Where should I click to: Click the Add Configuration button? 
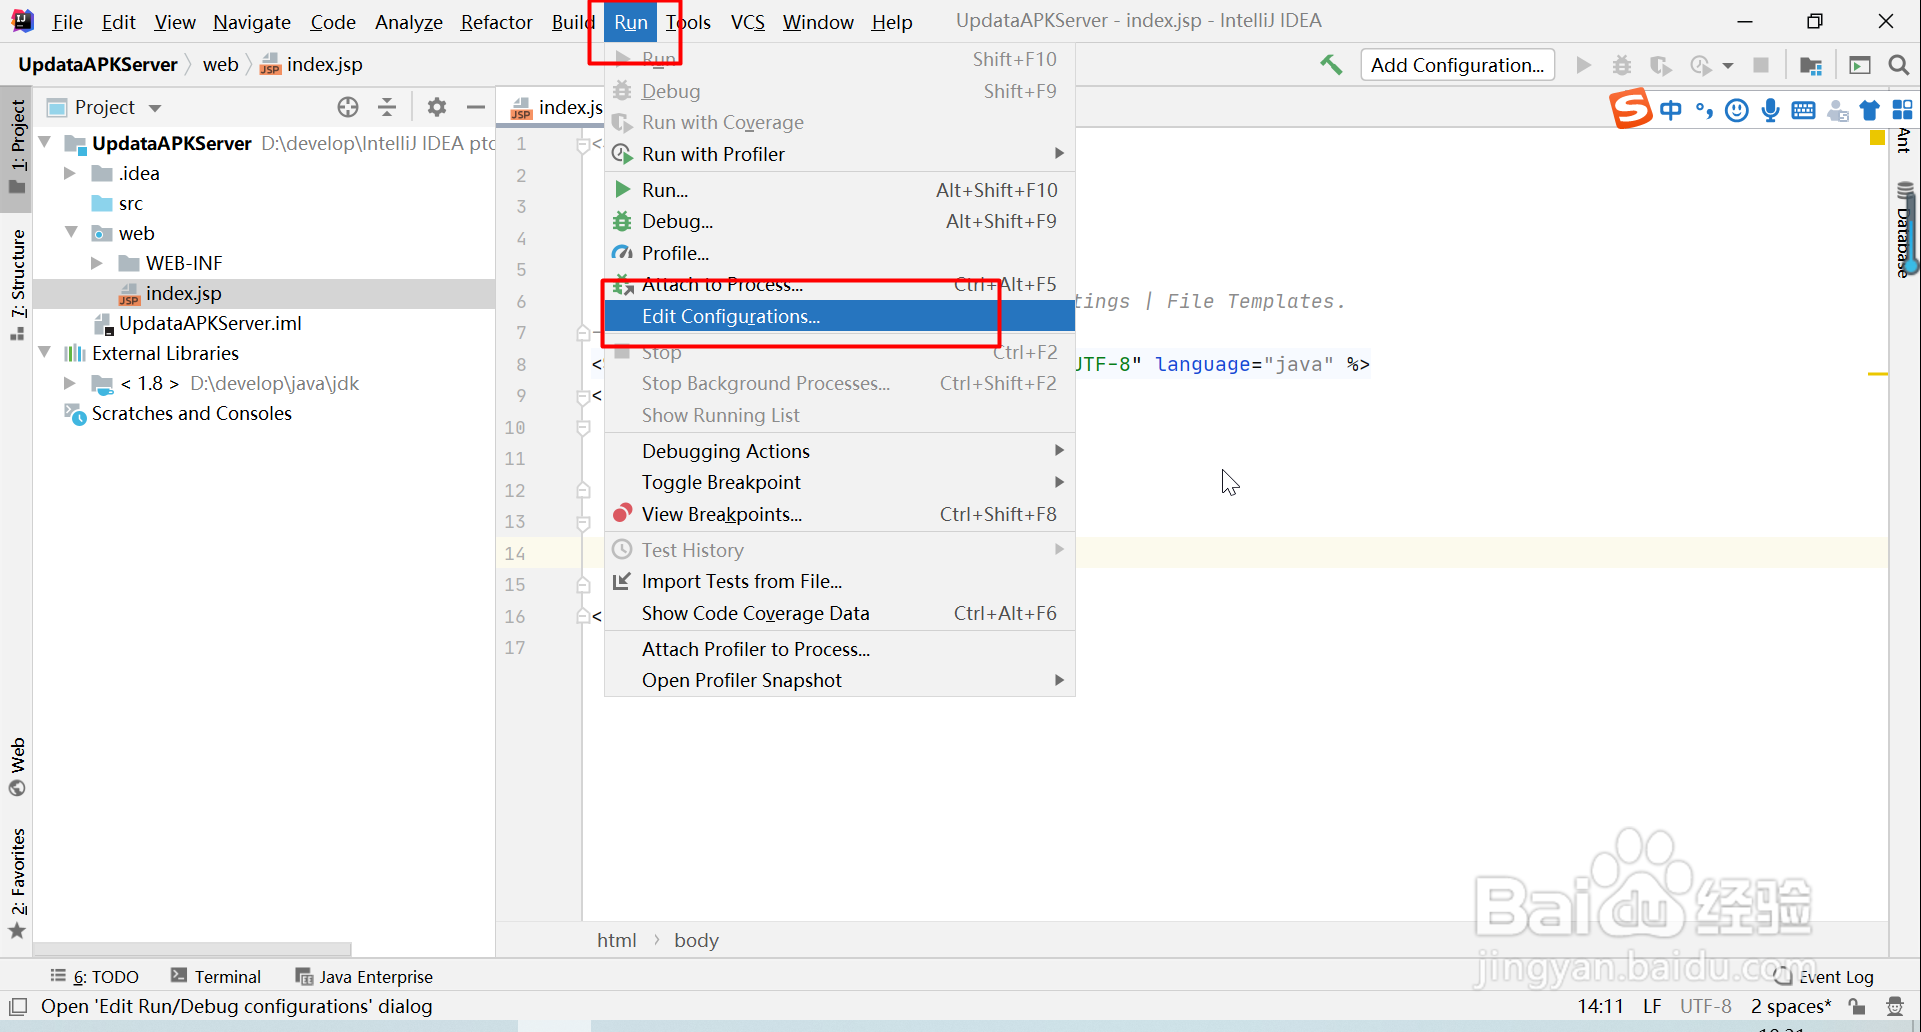tap(1457, 64)
